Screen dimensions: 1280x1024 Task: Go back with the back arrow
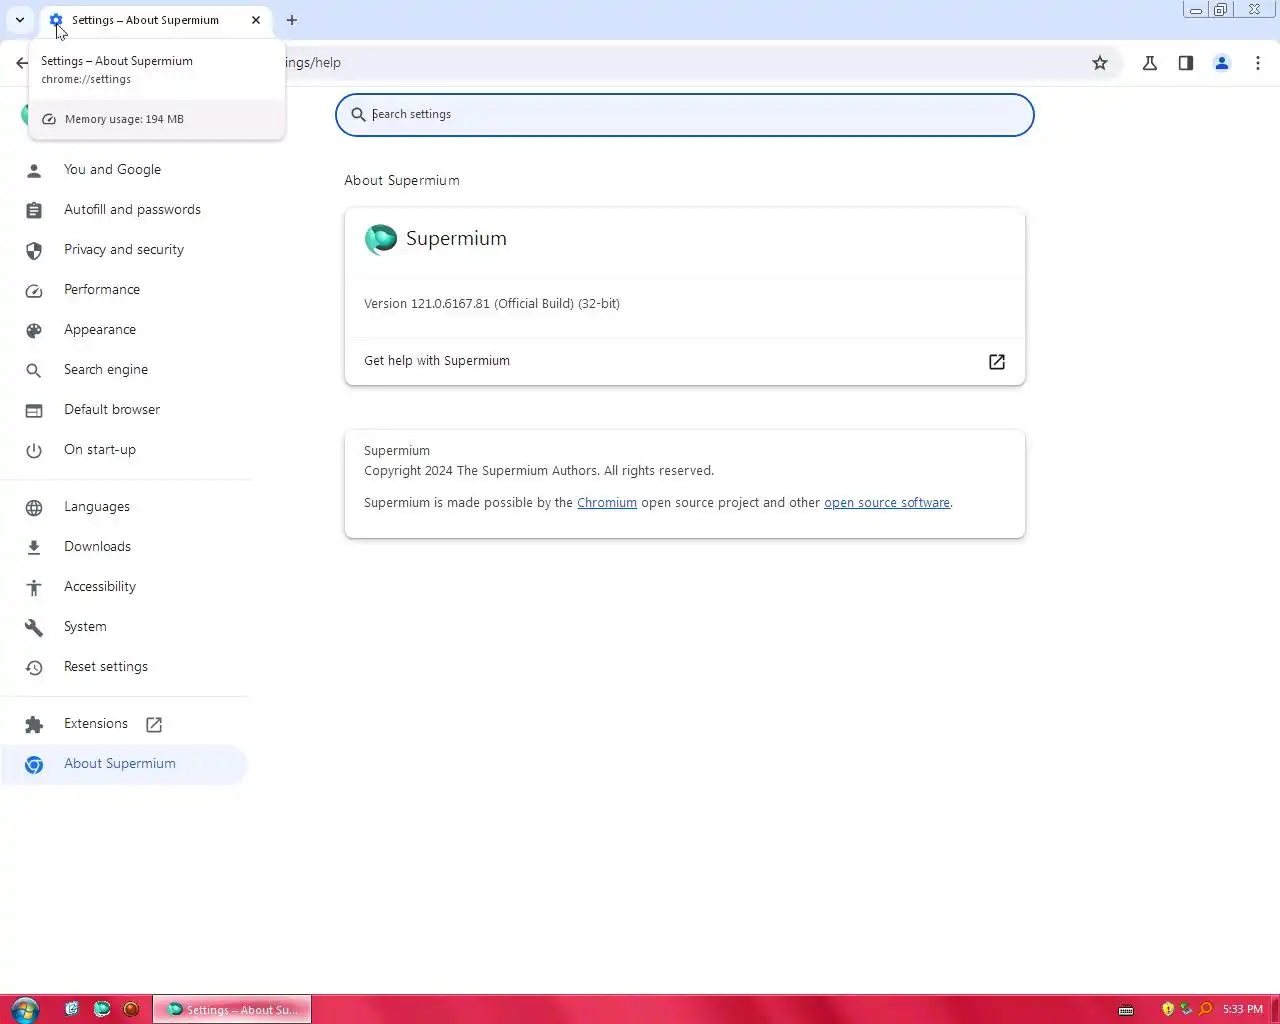(22, 63)
